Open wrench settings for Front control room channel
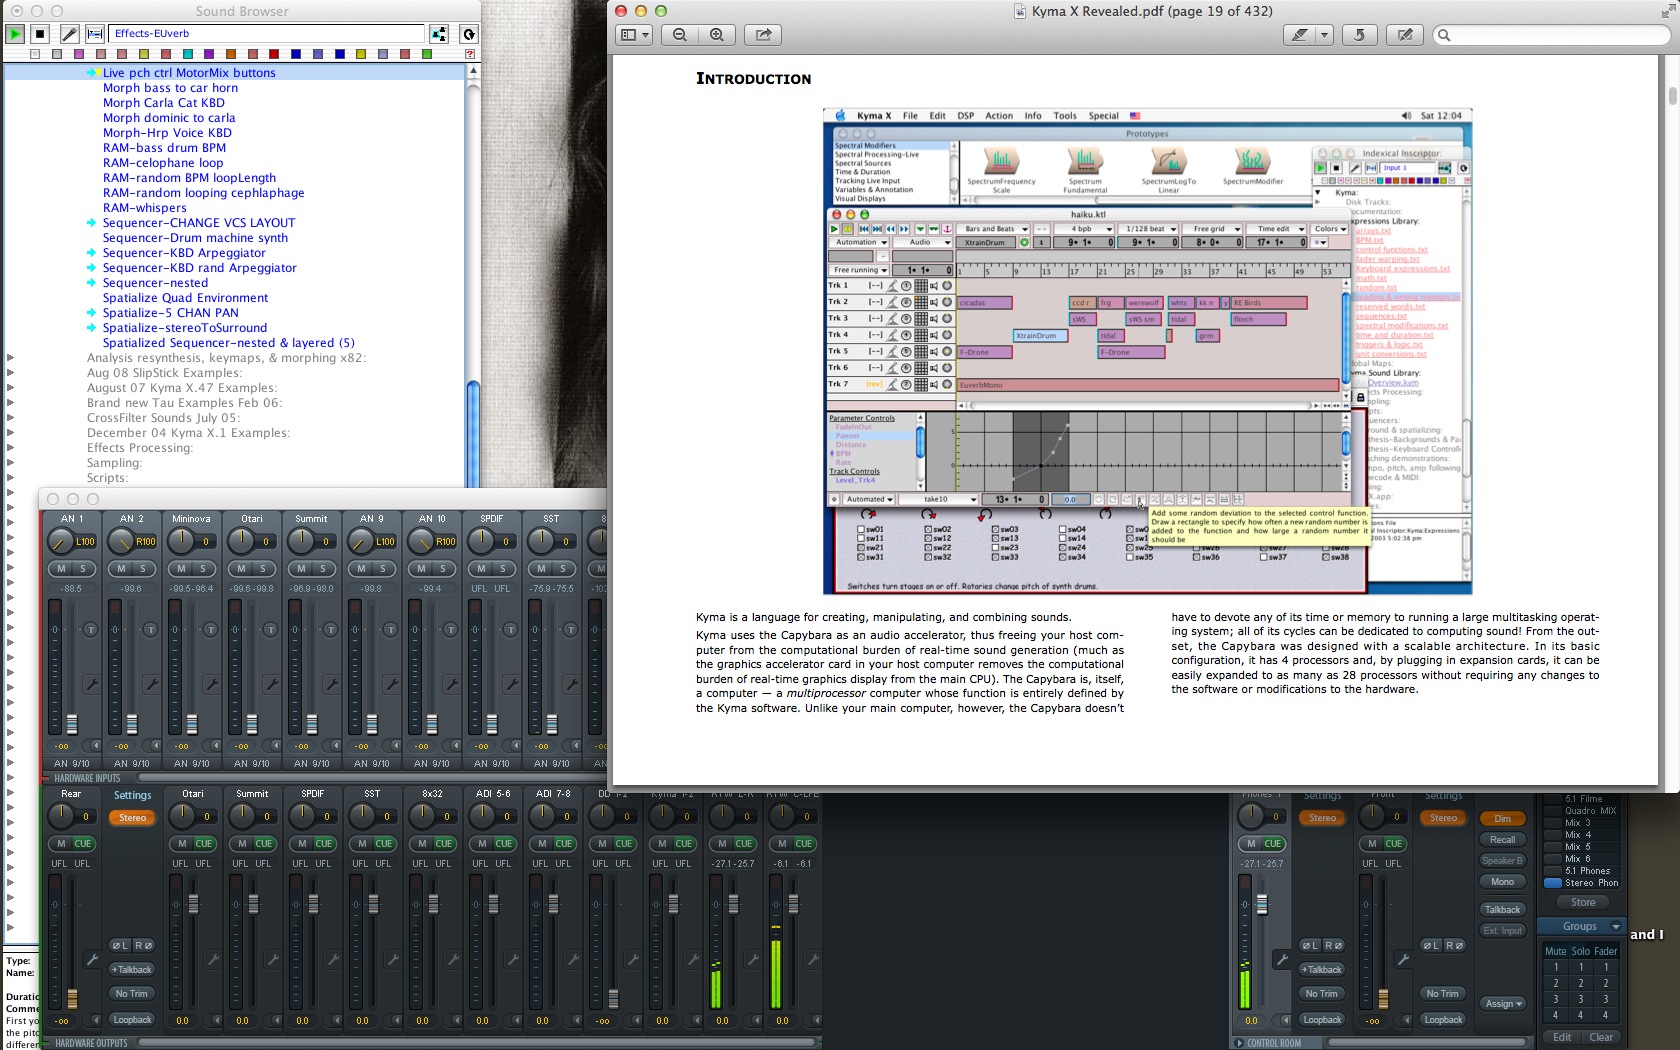 1402,960
